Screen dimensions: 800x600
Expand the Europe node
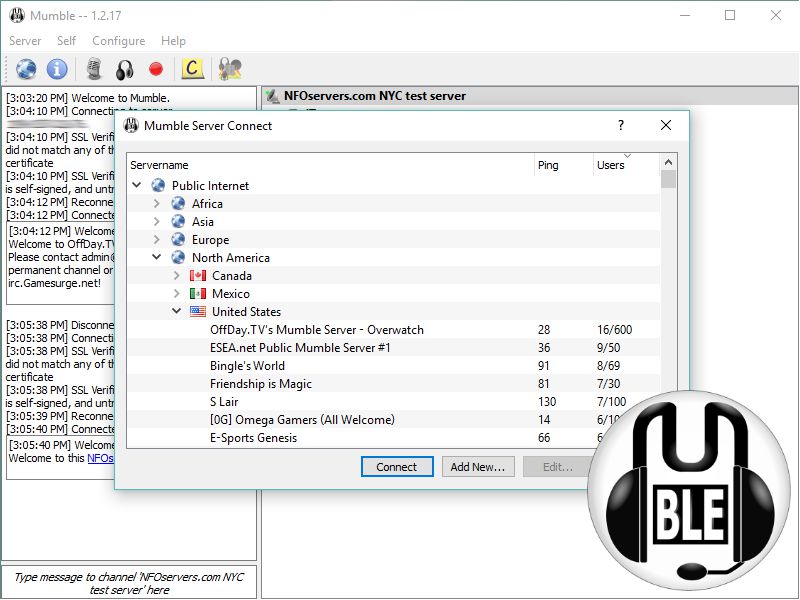157,239
